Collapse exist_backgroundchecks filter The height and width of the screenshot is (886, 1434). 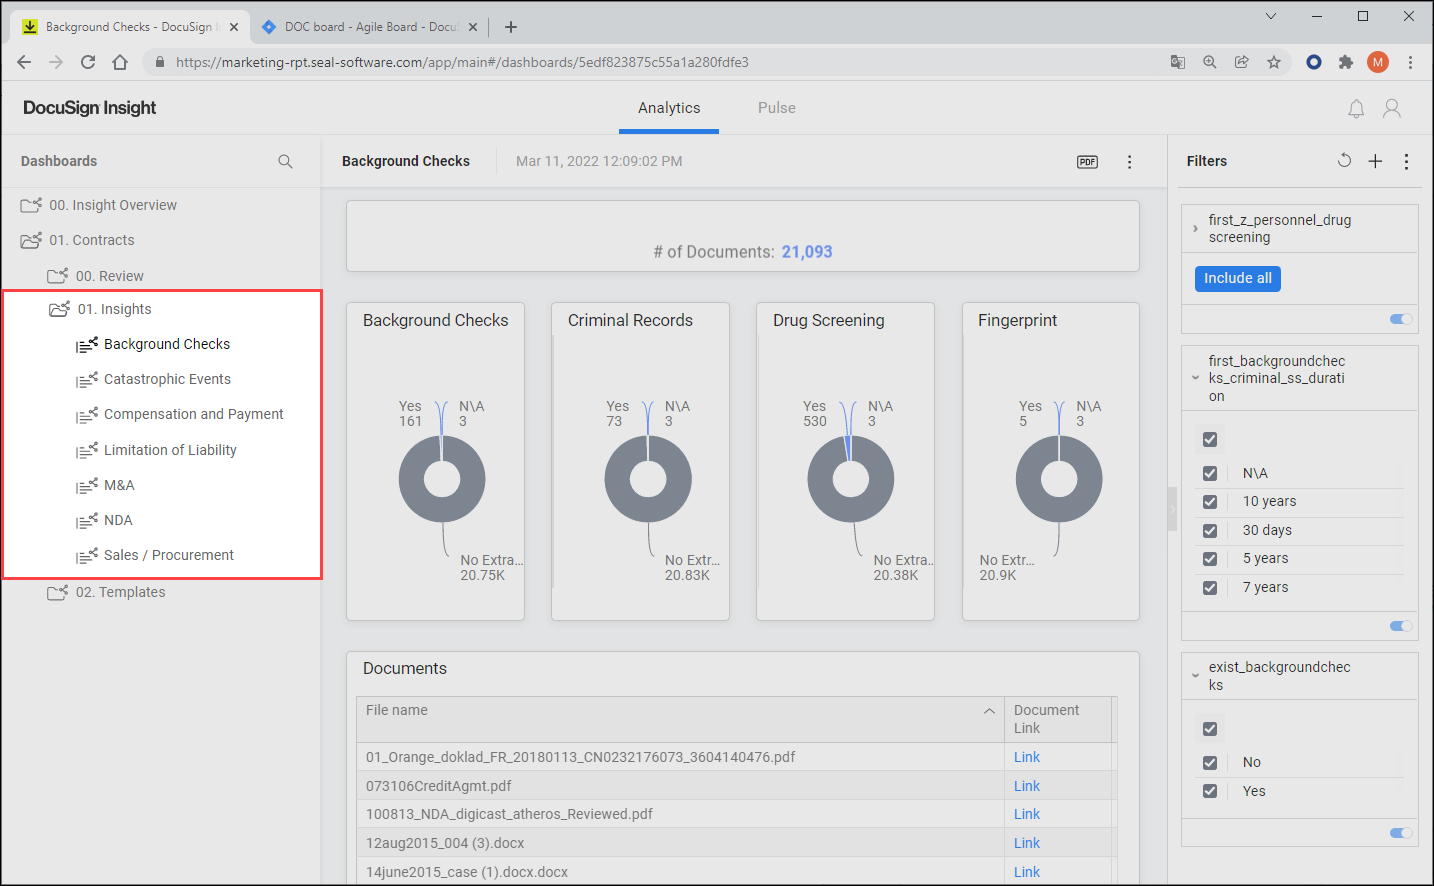click(x=1195, y=676)
